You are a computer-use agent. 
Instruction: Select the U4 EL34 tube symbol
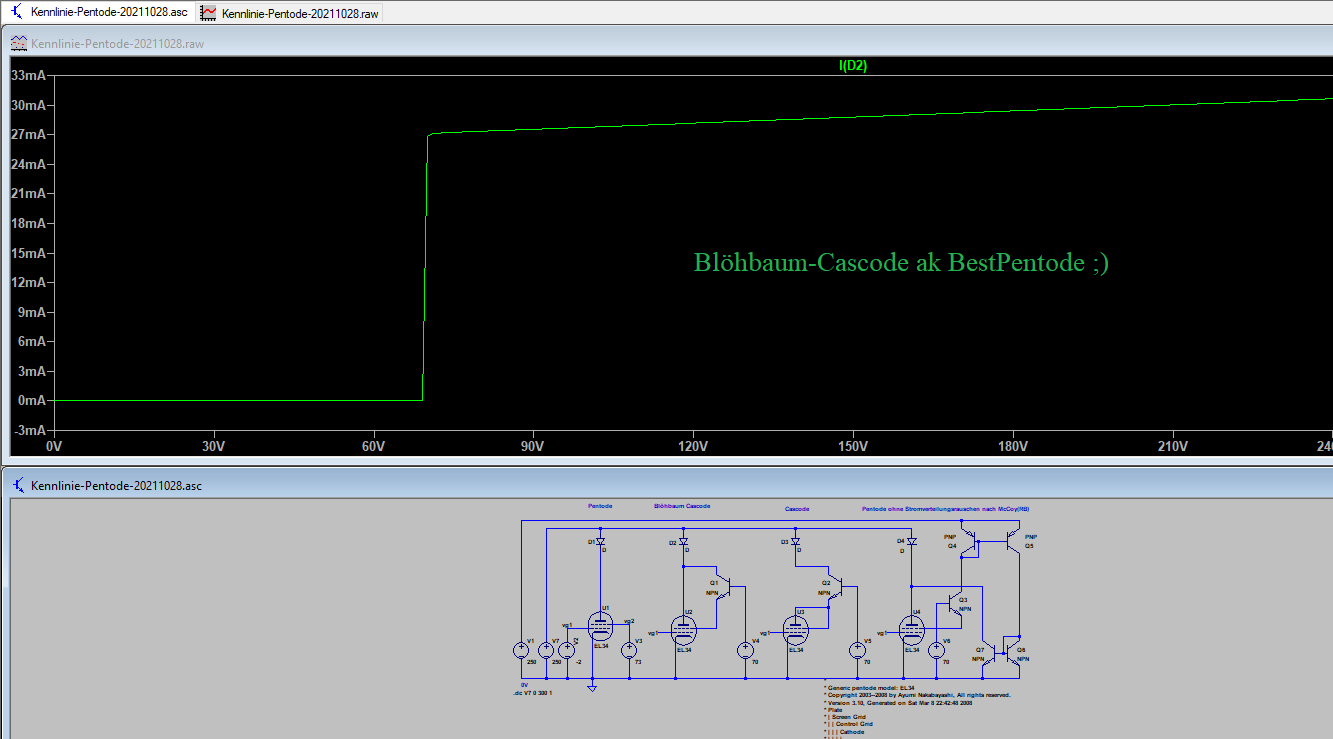click(x=911, y=629)
